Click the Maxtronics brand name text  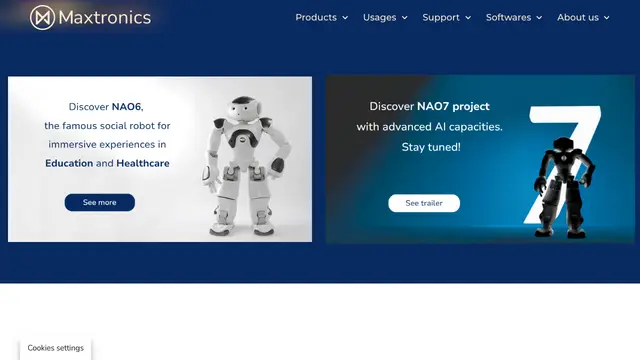105,18
